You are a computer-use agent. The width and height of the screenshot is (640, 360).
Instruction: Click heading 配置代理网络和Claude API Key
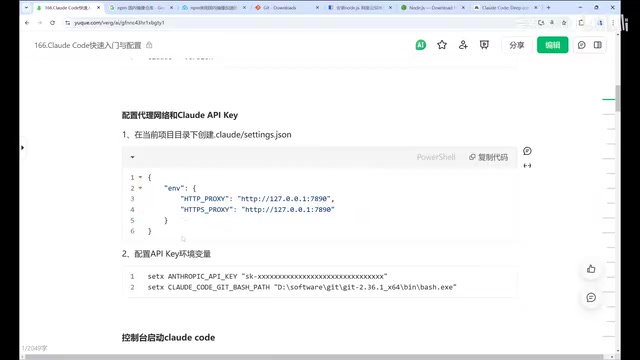tap(180, 115)
